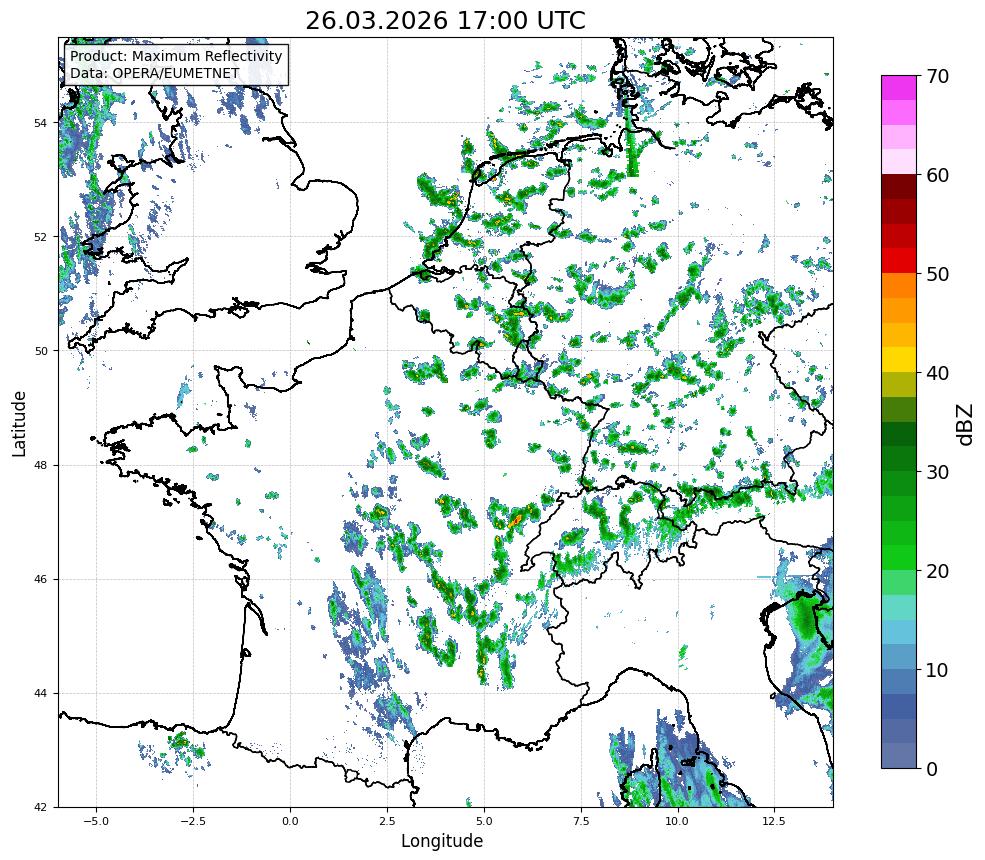Click the magenta swatch at top of colorbar
Screen dimensions: 985x860
(x=899, y=88)
